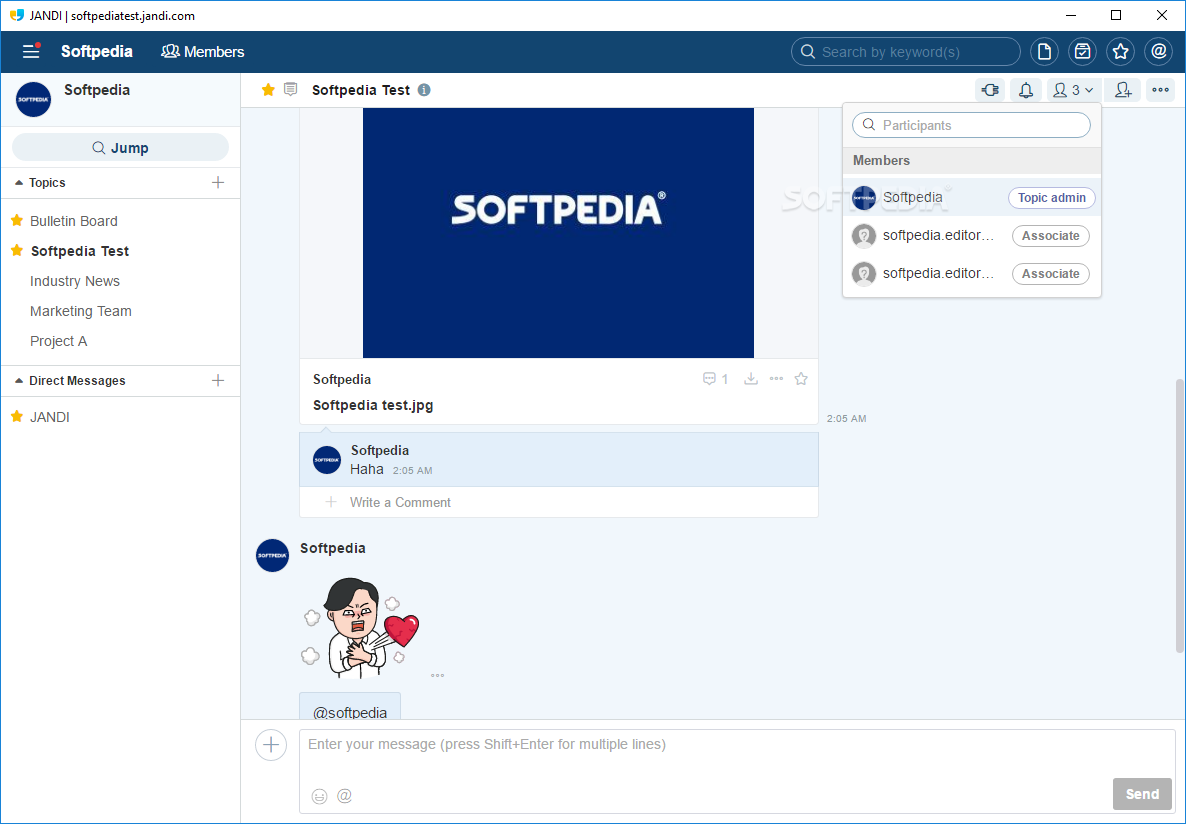Viewport: 1186px width, 824px height.
Task: Click the Softpedia avatar on sticker message
Action: click(x=272, y=555)
